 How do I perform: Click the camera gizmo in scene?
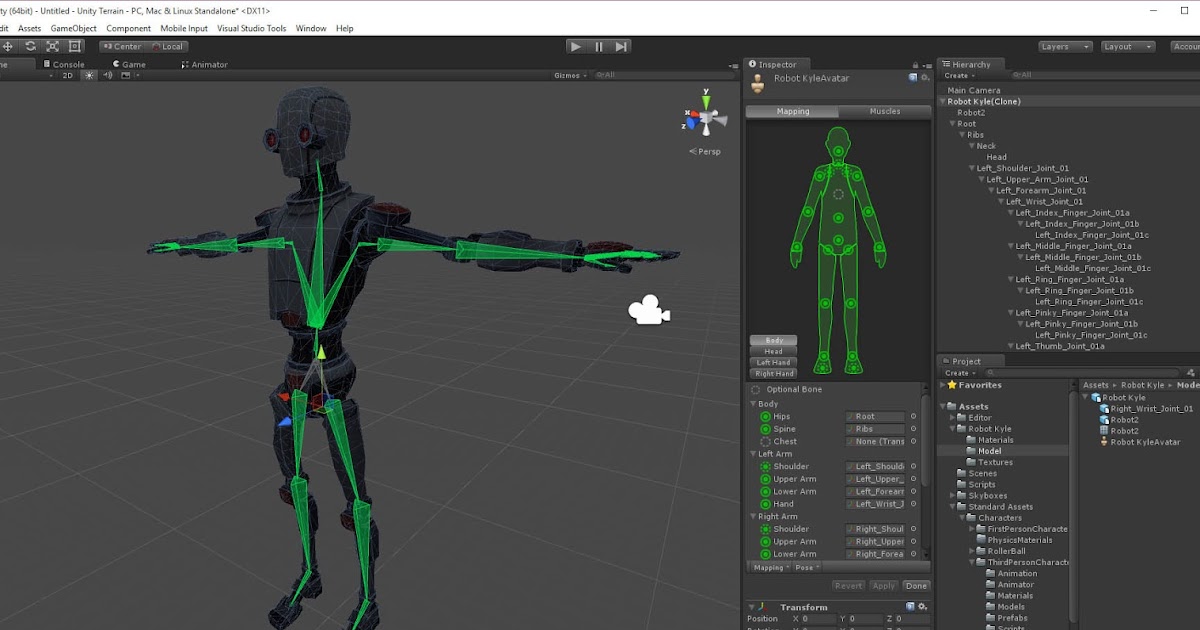click(648, 311)
